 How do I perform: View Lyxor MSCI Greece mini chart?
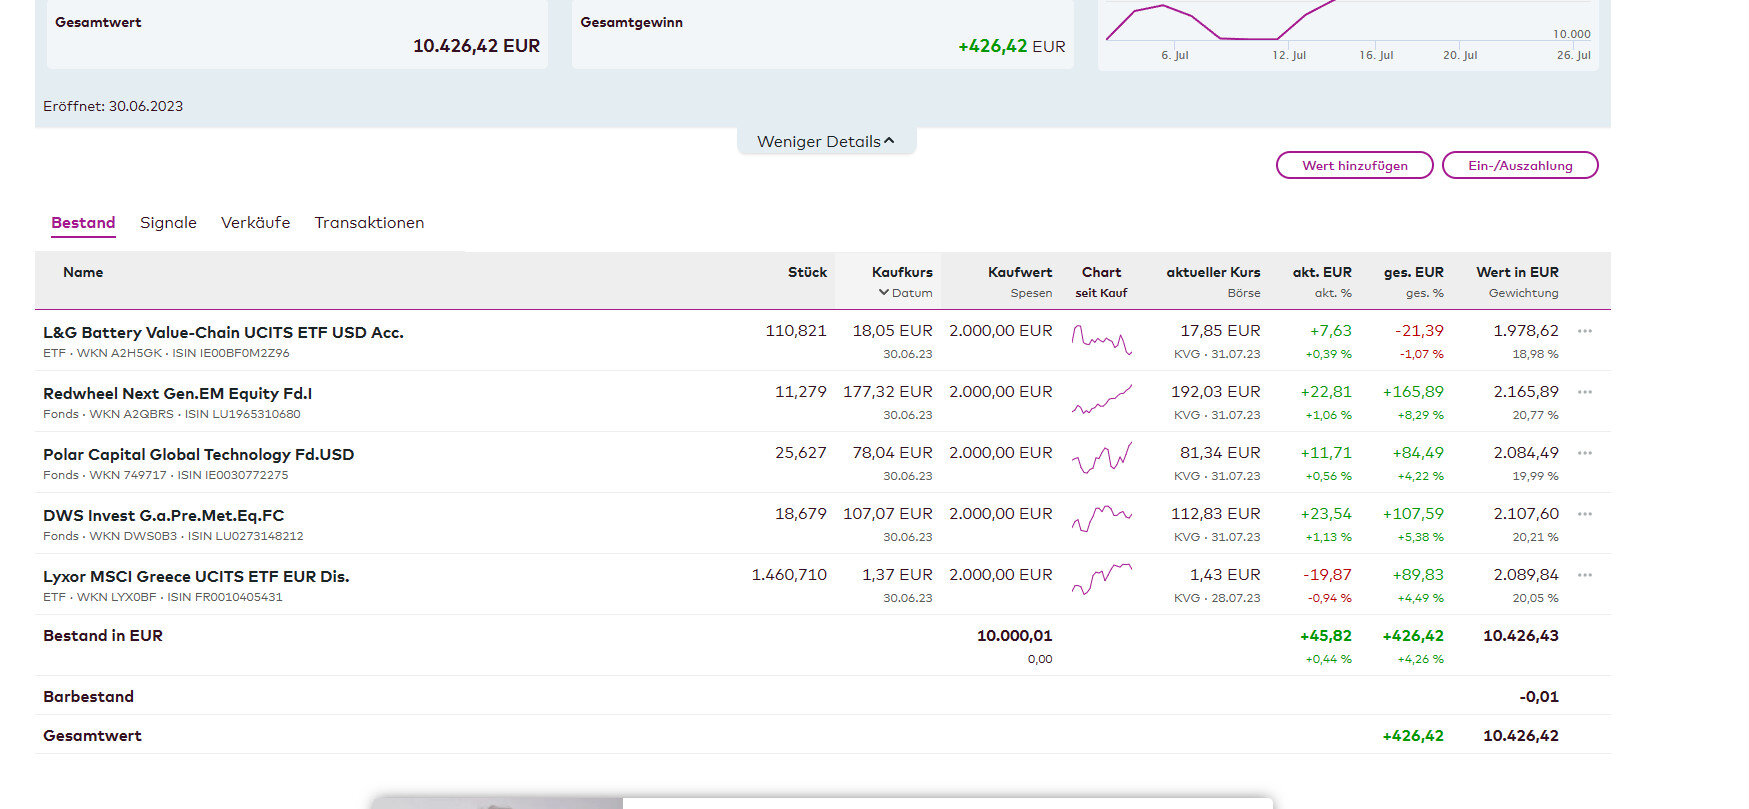click(1101, 580)
